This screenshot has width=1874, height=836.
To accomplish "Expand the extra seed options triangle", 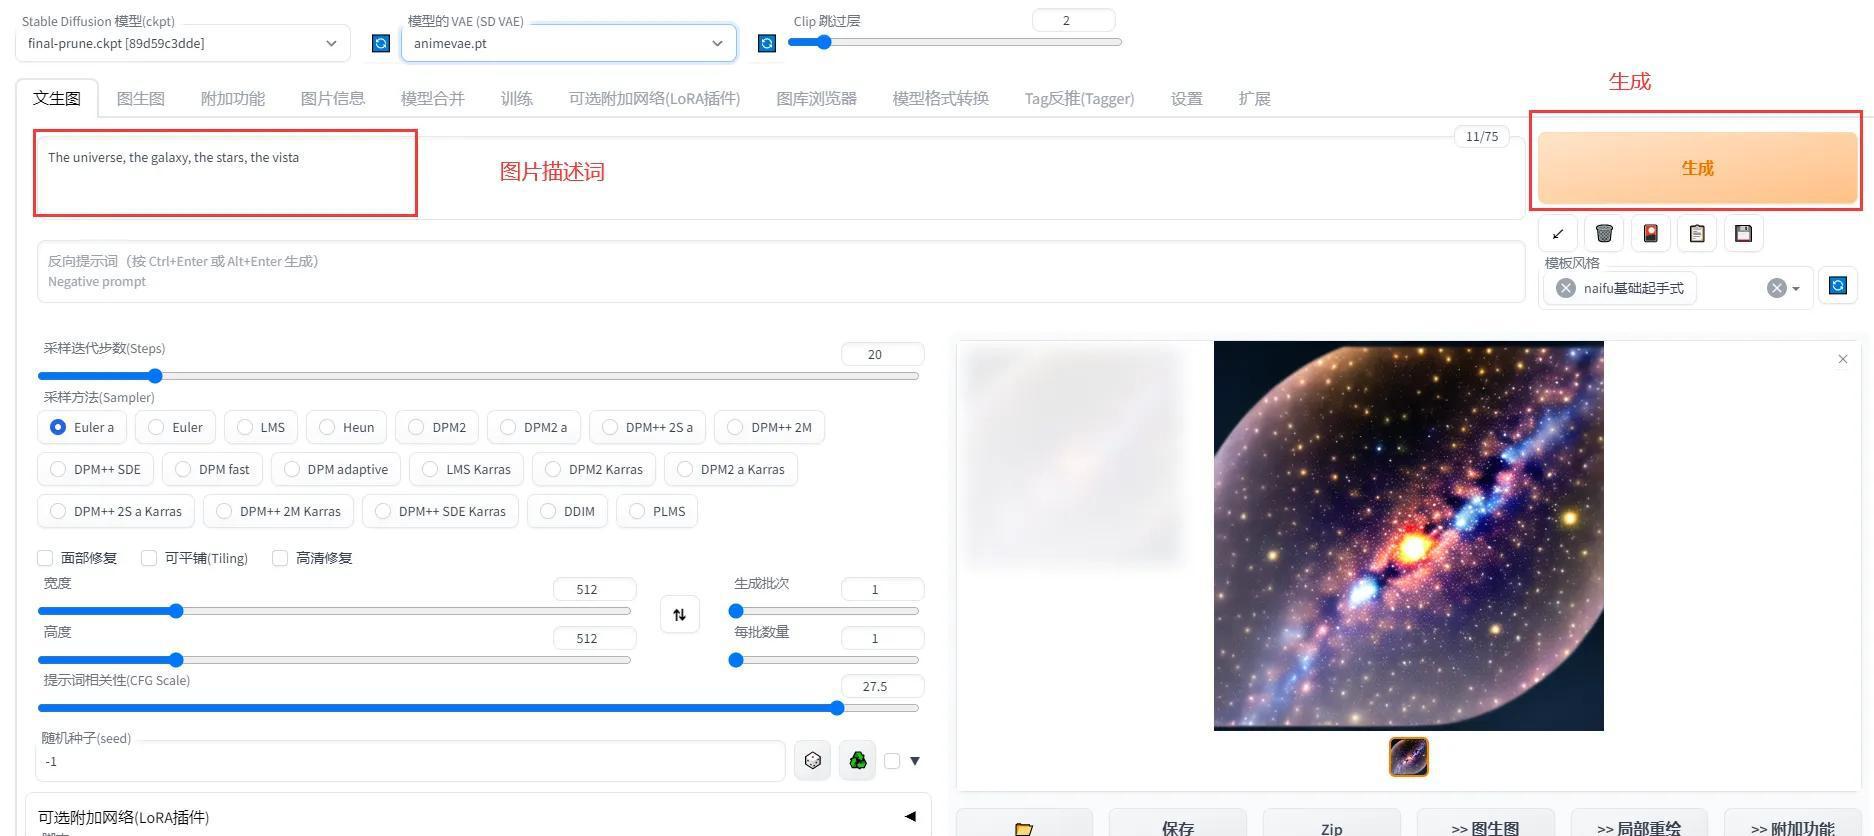I will [914, 761].
